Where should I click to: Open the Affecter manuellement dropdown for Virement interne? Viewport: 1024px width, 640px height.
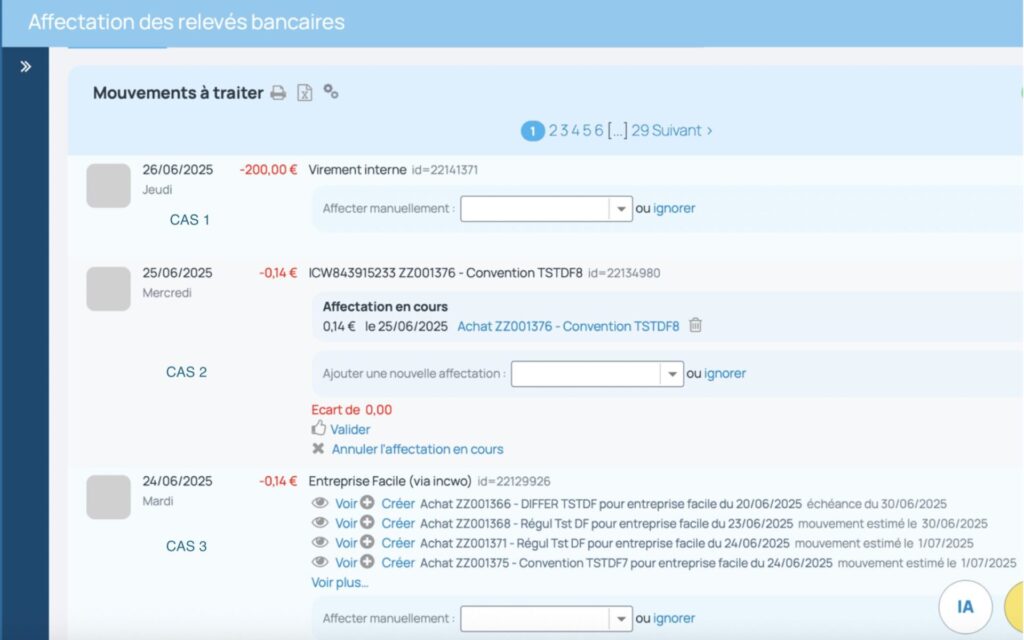pyautogui.click(x=621, y=209)
